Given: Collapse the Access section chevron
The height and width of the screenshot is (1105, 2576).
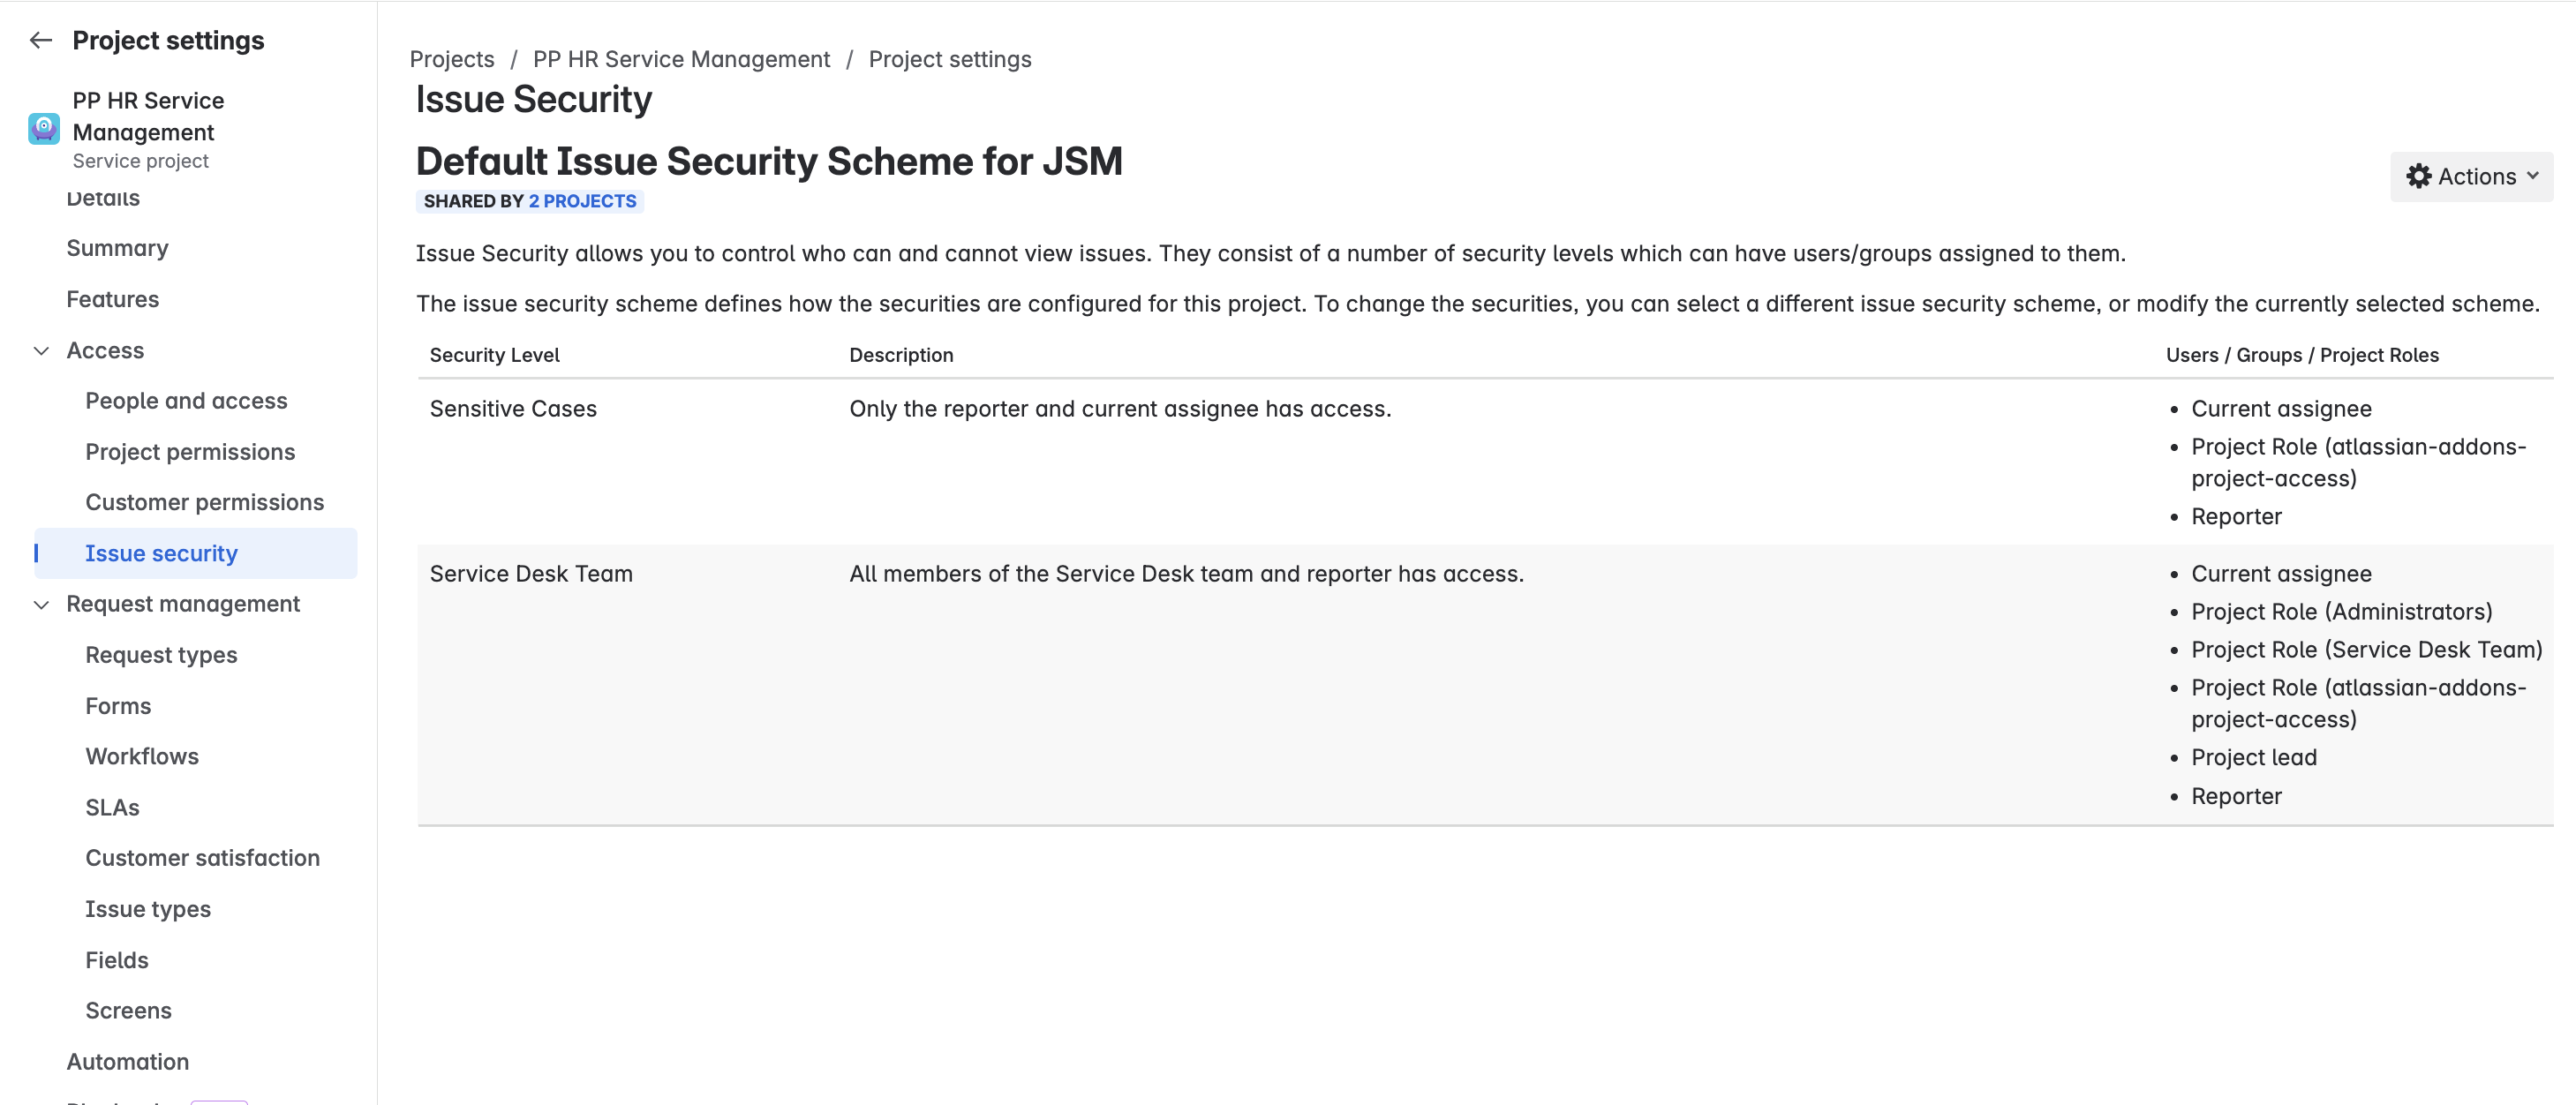Looking at the screenshot, I should click(x=42, y=351).
